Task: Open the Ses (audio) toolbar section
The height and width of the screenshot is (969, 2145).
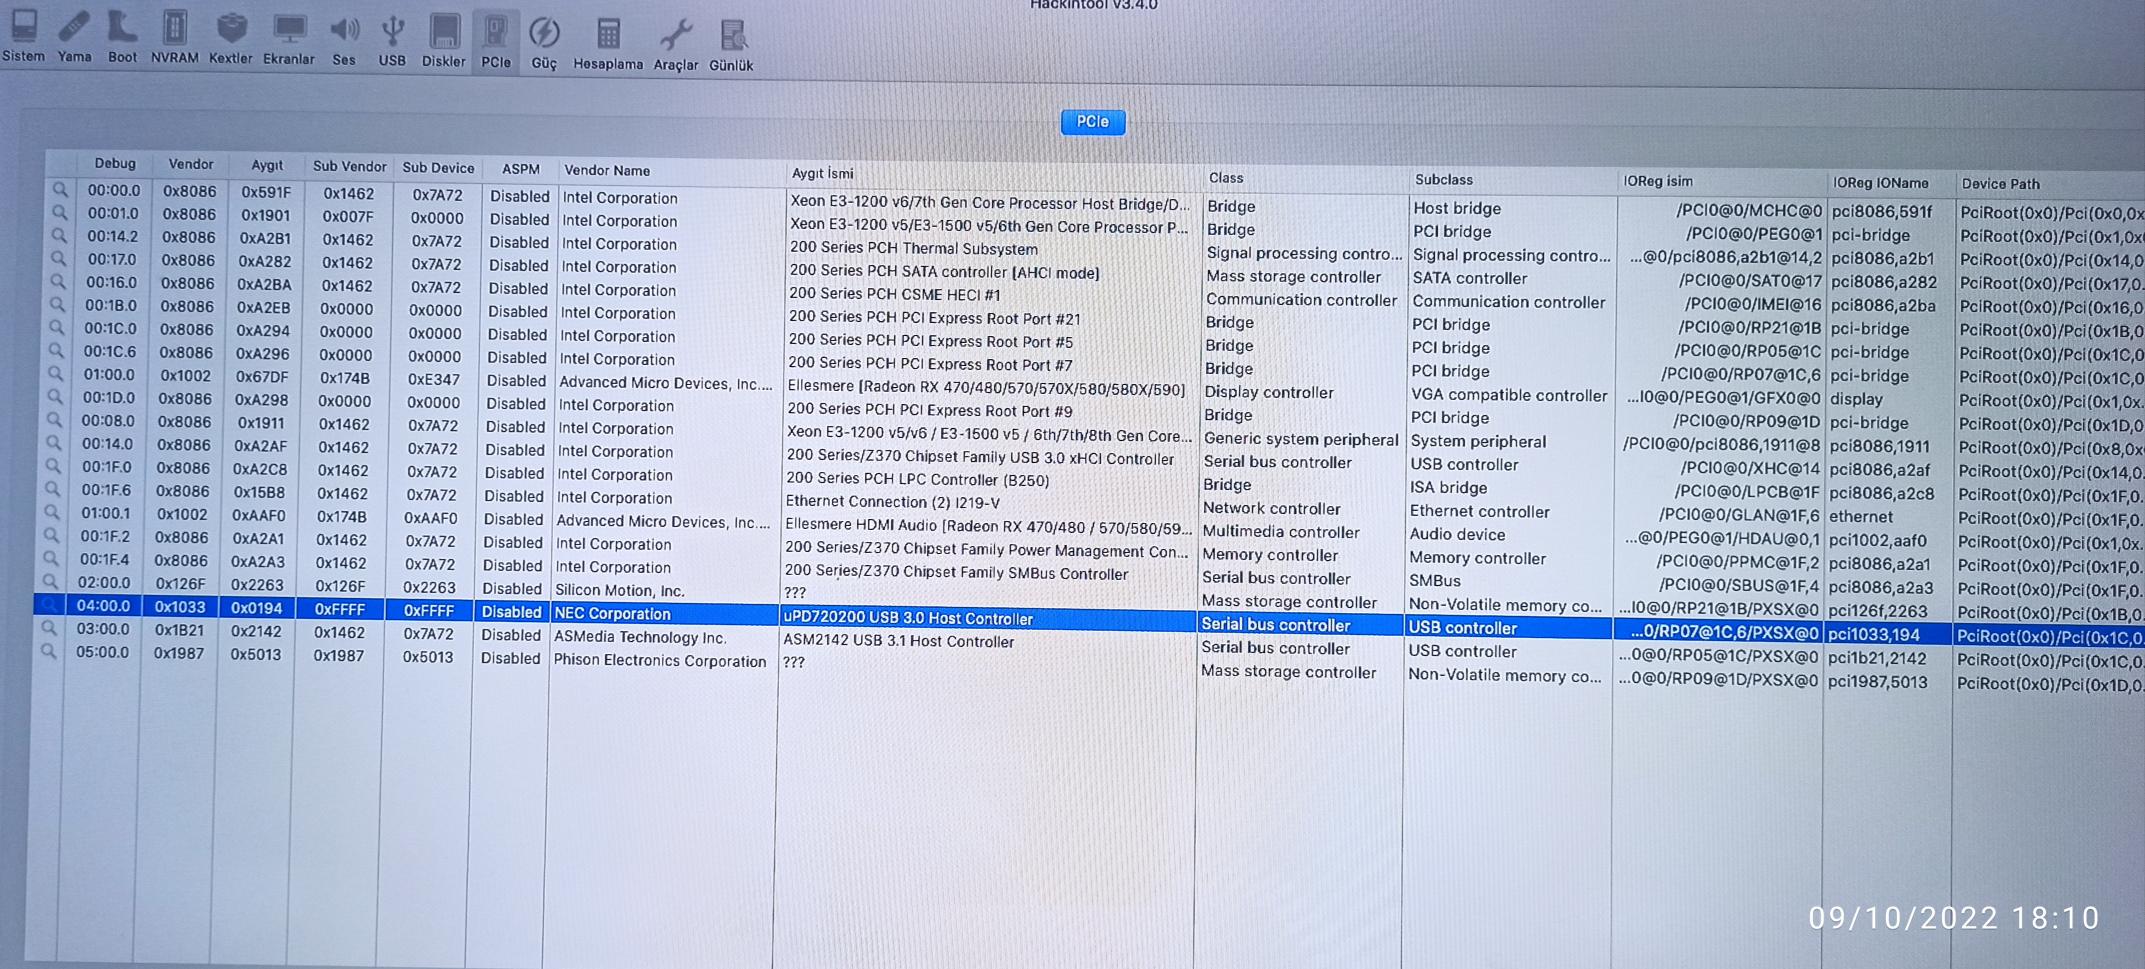Action: (344, 40)
